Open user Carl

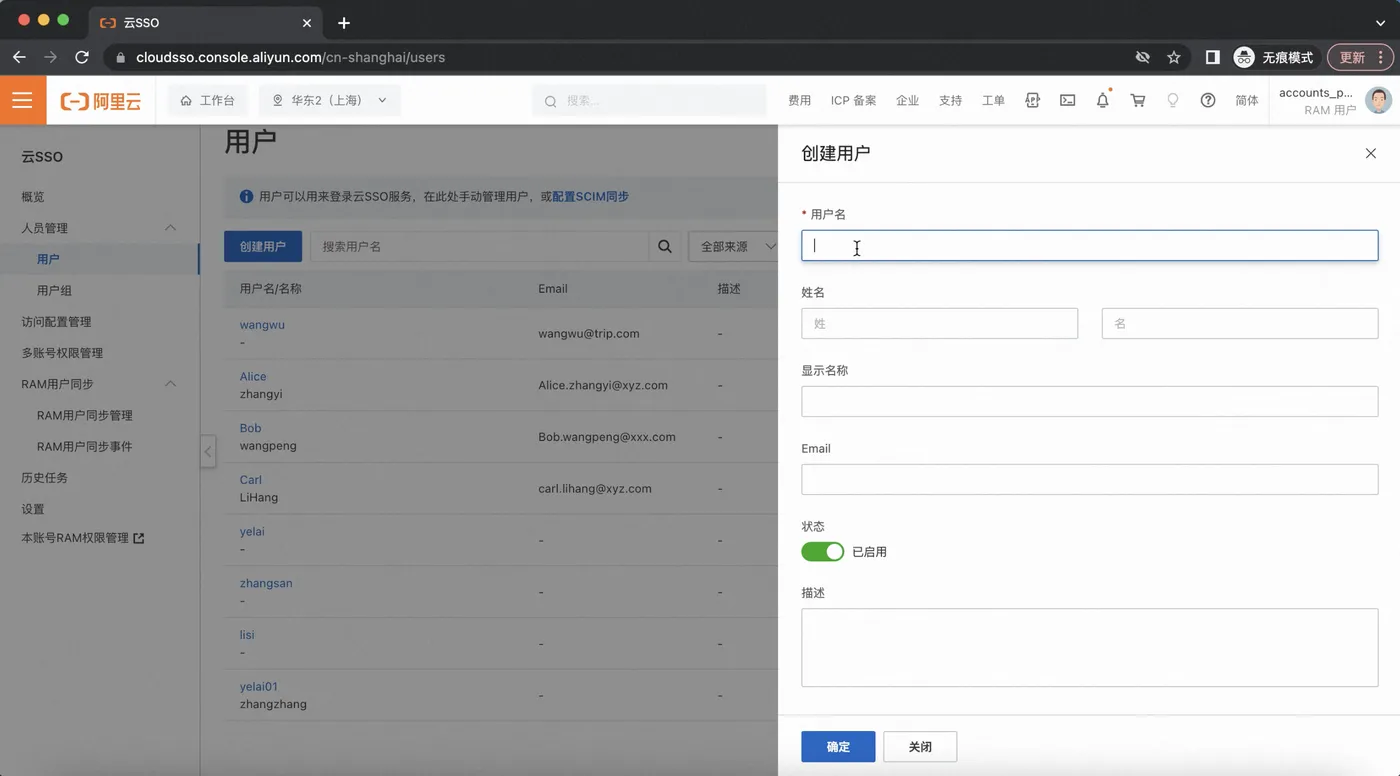[x=251, y=480]
